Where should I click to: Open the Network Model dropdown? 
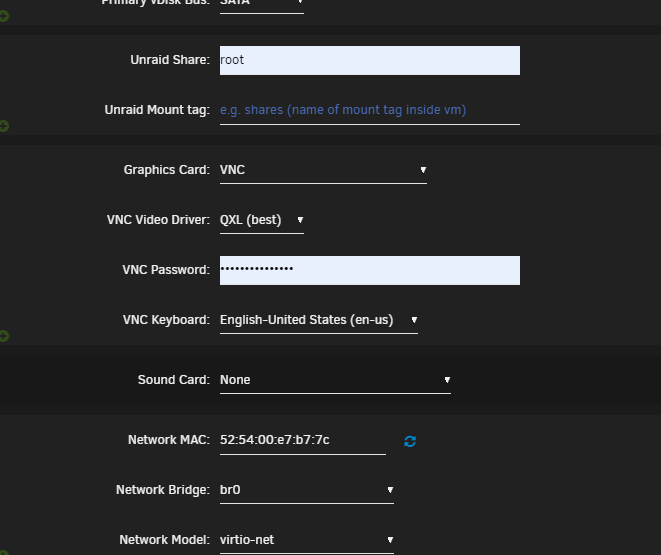pos(306,540)
